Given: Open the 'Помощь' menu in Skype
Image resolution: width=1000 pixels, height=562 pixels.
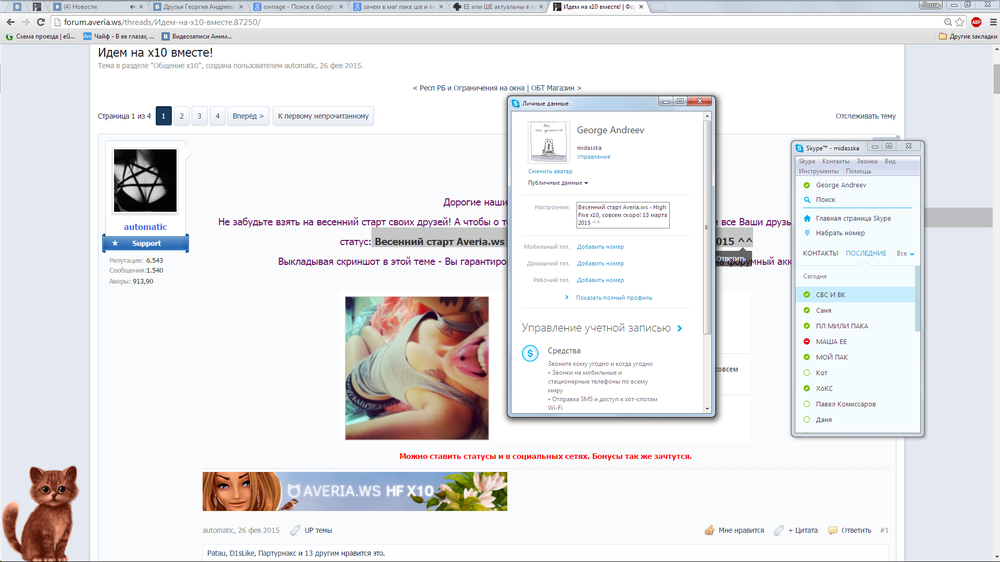Looking at the screenshot, I should 858,171.
